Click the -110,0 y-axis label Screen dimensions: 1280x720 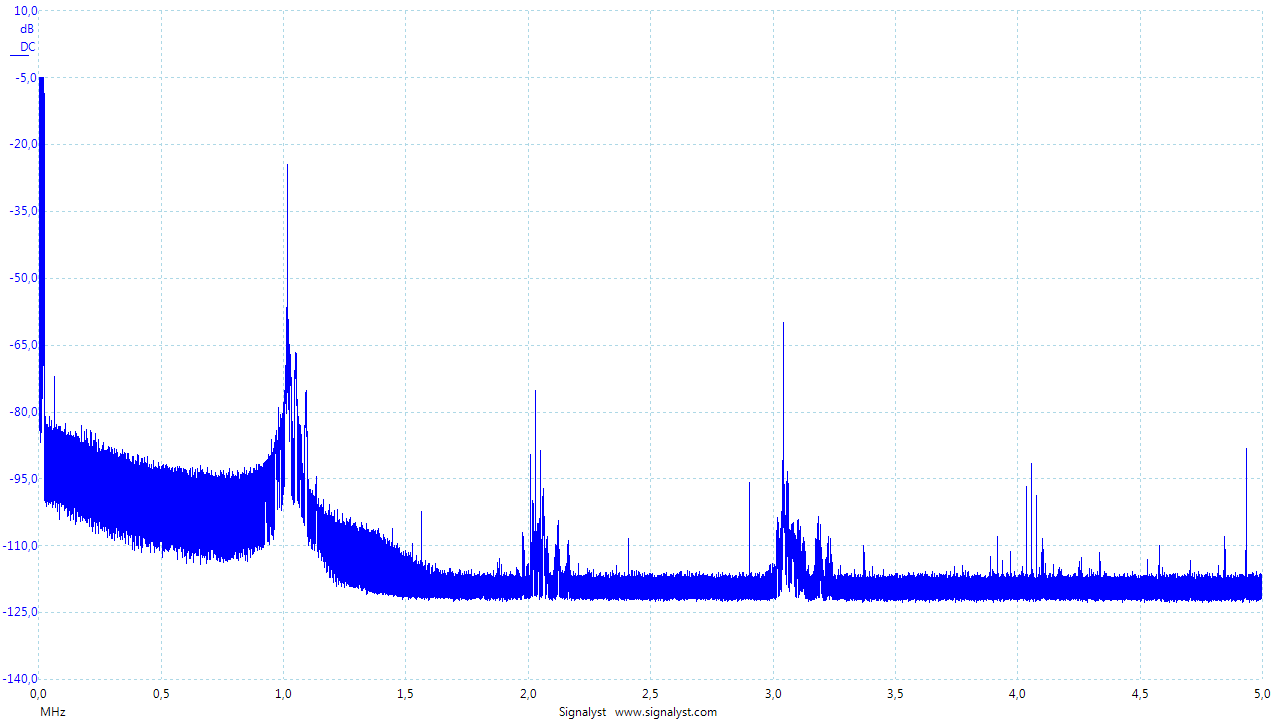click(x=21, y=546)
